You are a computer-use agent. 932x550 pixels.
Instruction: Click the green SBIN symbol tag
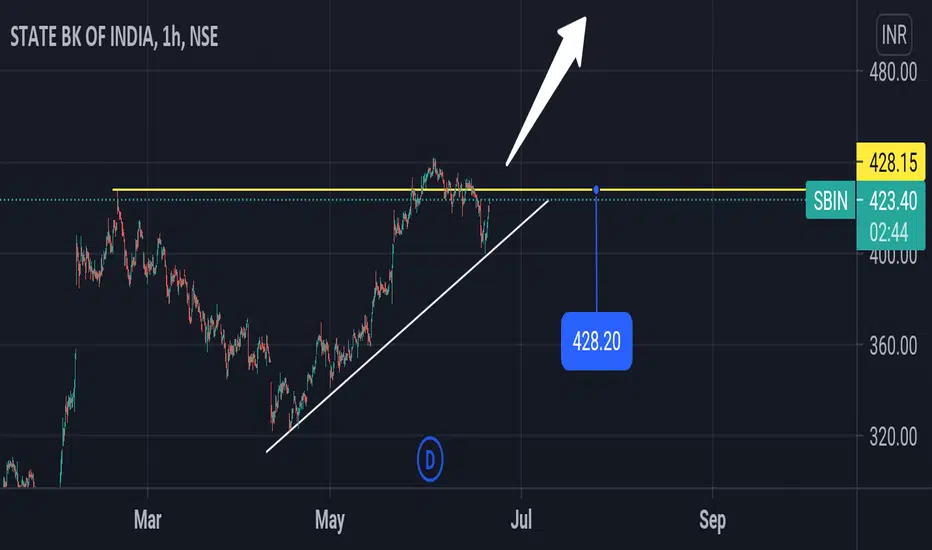830,201
